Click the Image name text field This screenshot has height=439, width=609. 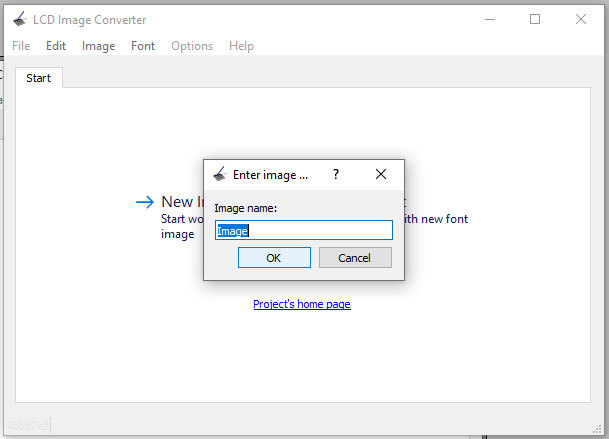pyautogui.click(x=304, y=230)
